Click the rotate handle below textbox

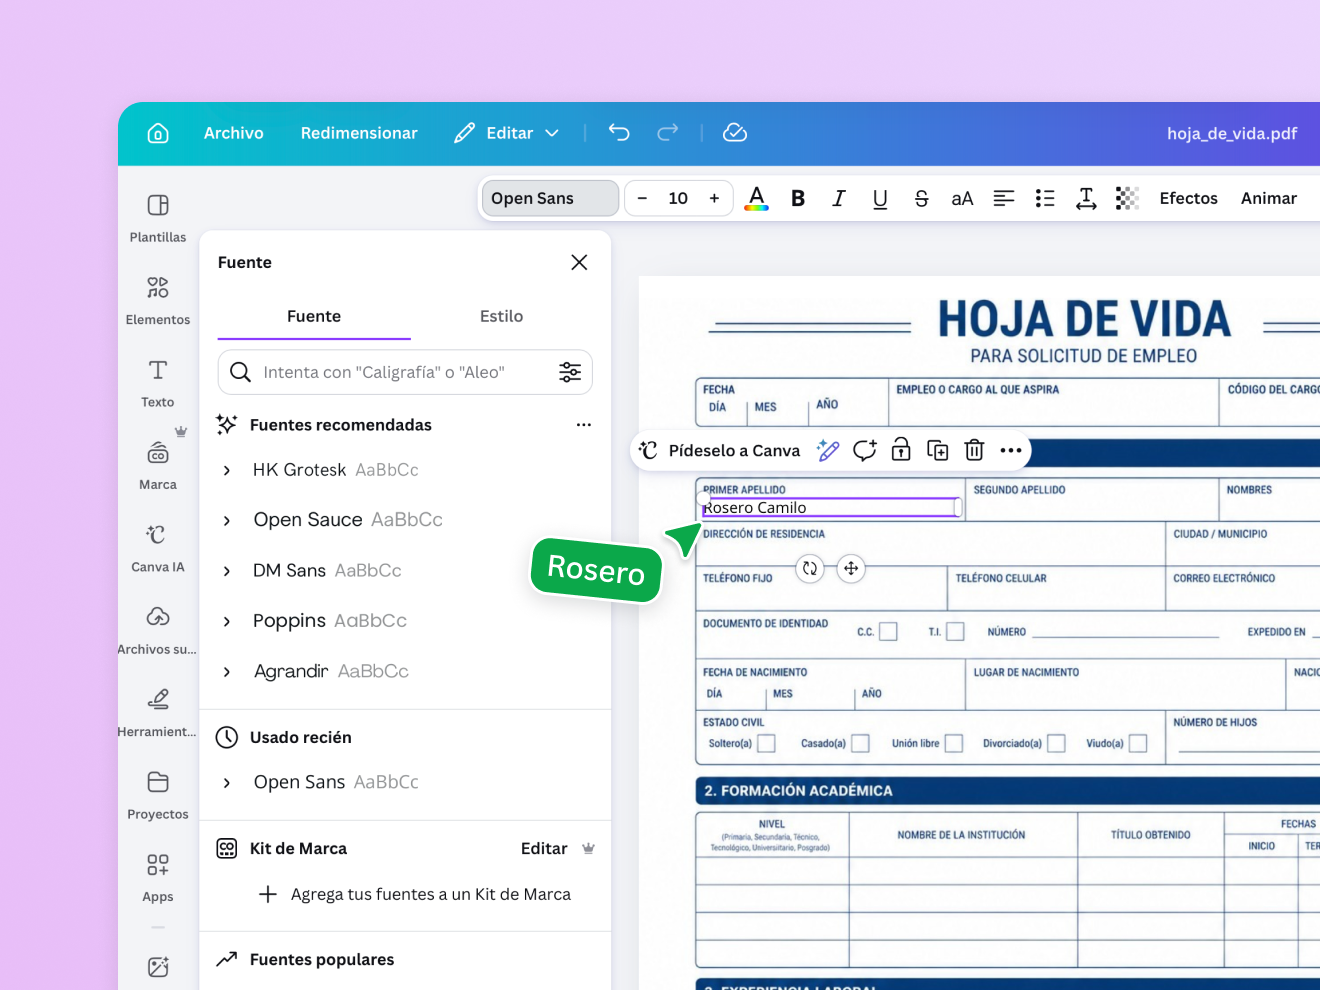tap(810, 568)
